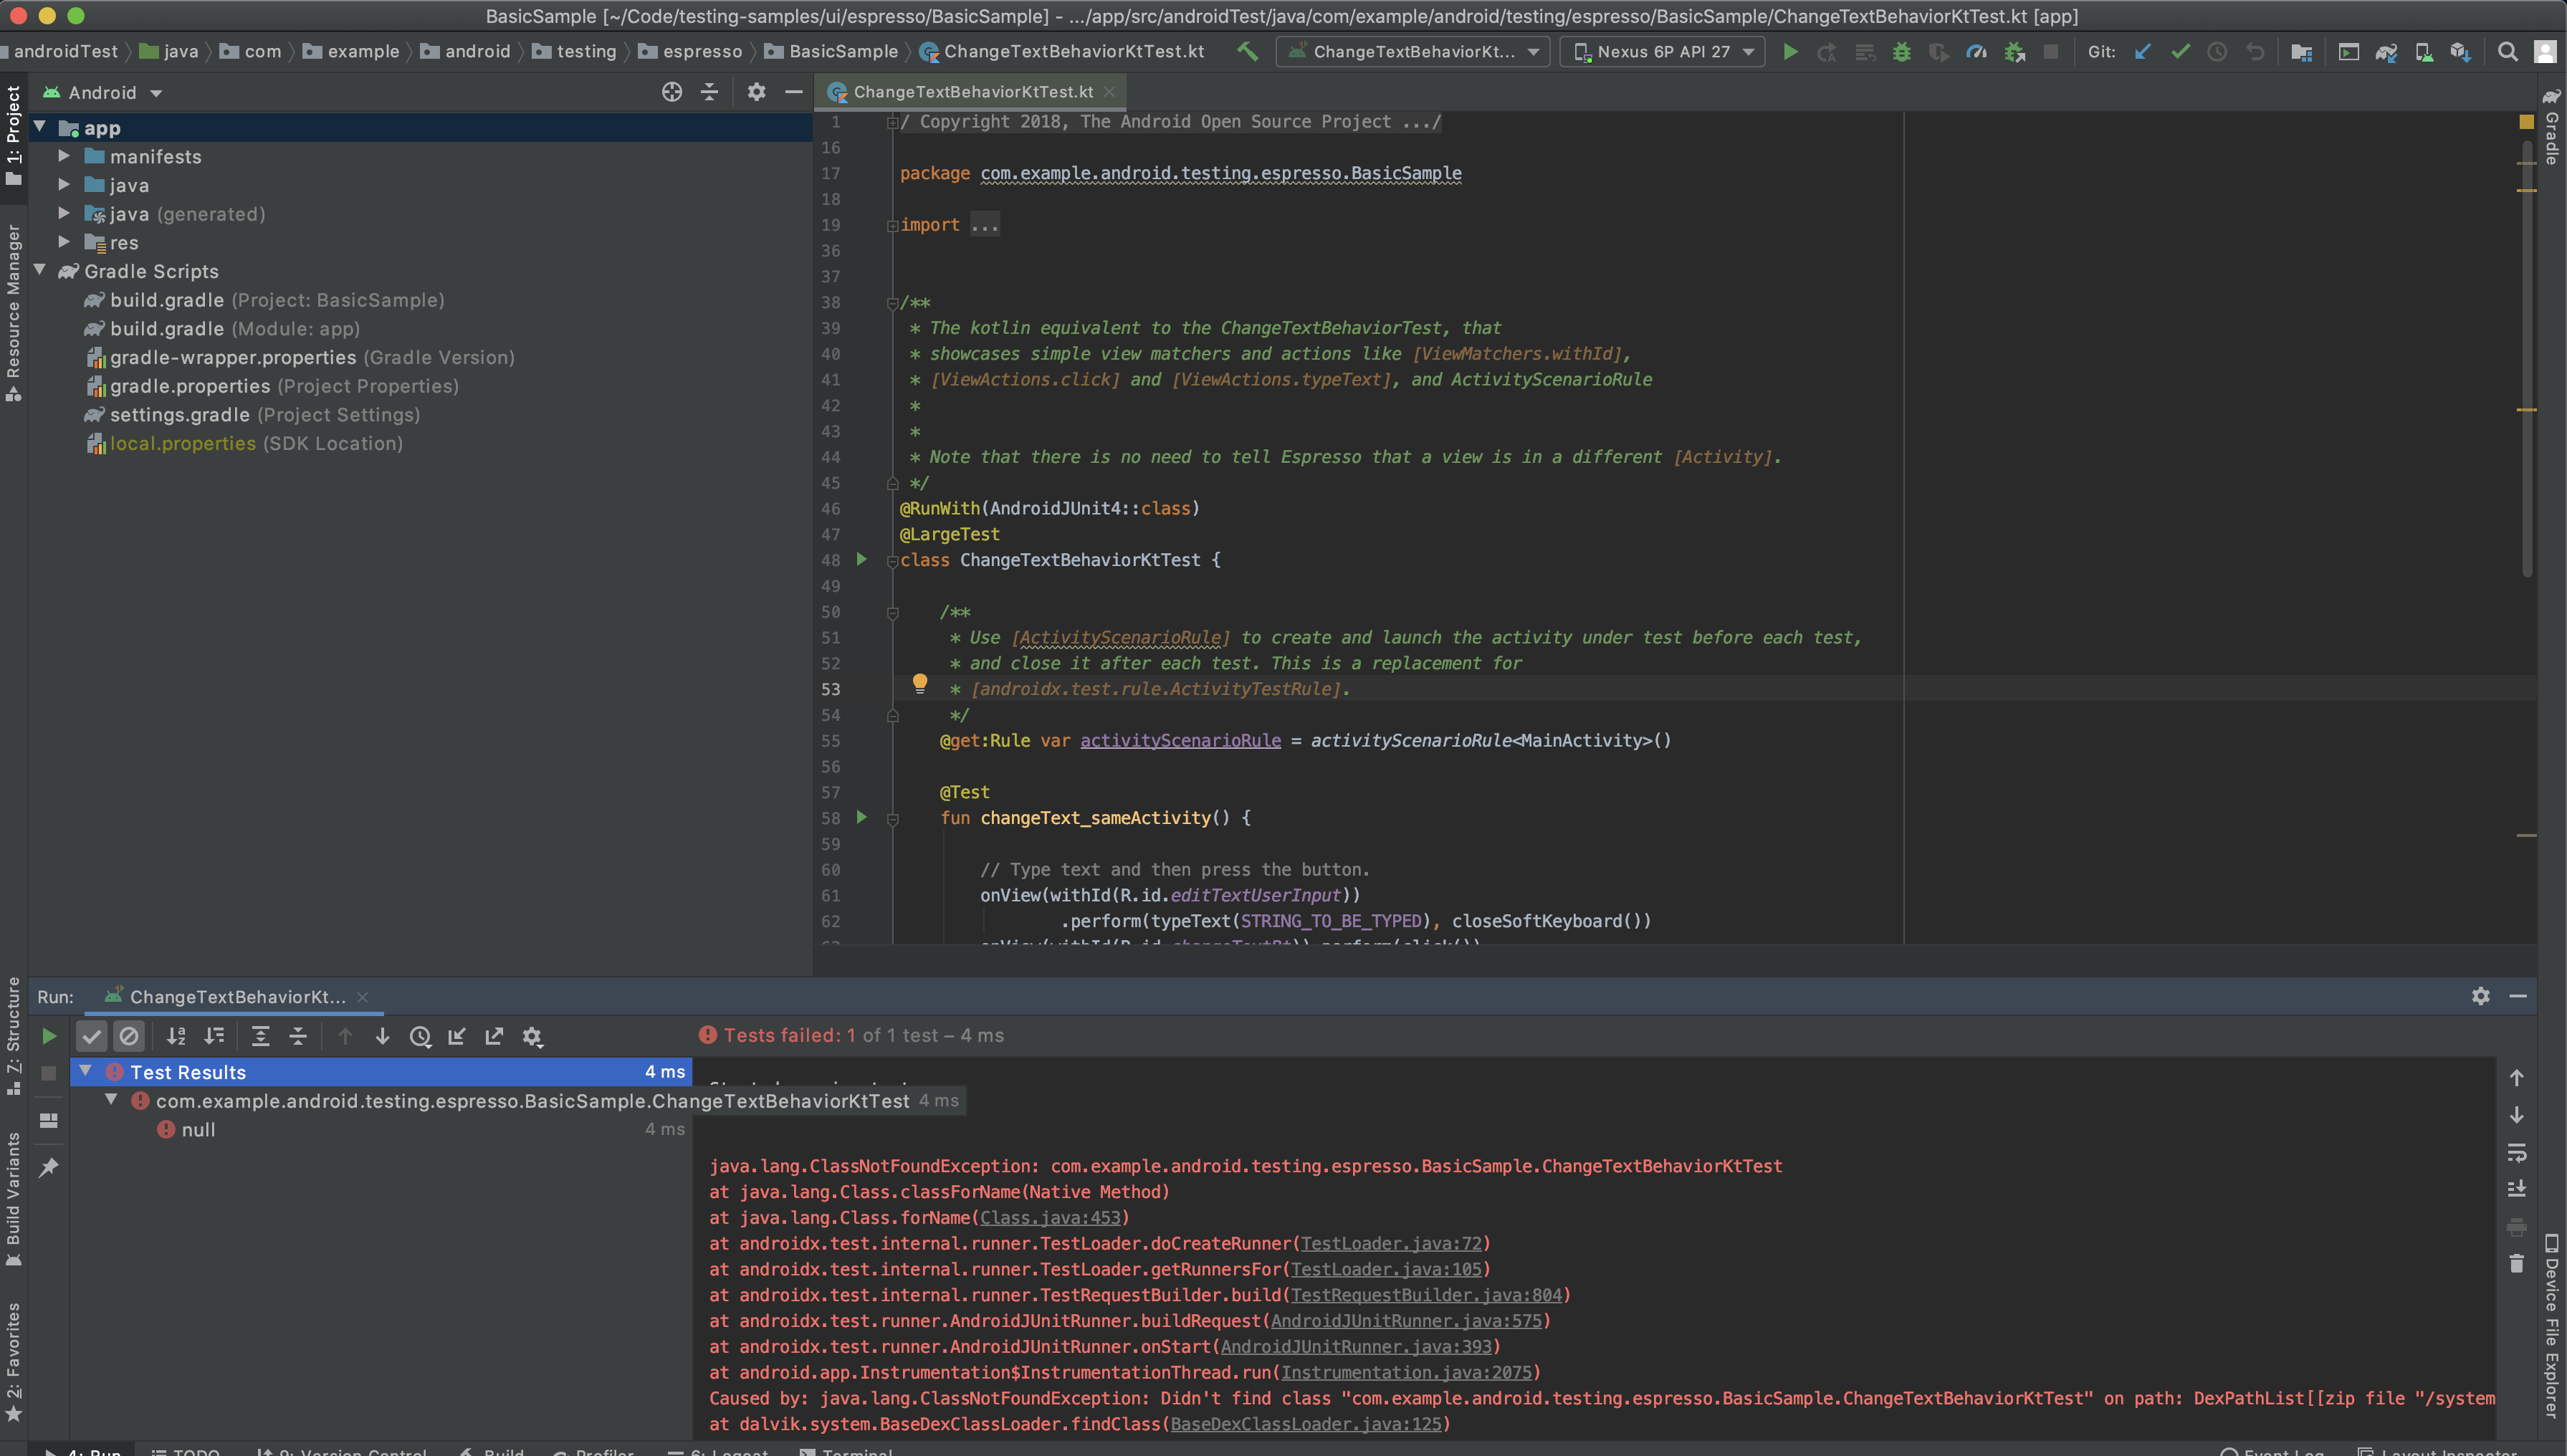
Task: Click locate file target icon in Project panel
Action: 672,92
